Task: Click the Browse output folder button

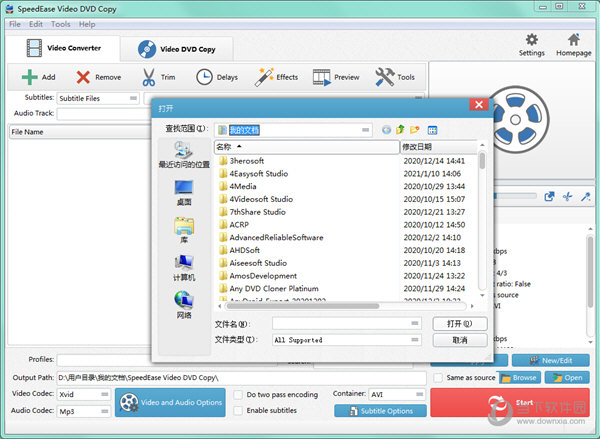Action: click(519, 378)
